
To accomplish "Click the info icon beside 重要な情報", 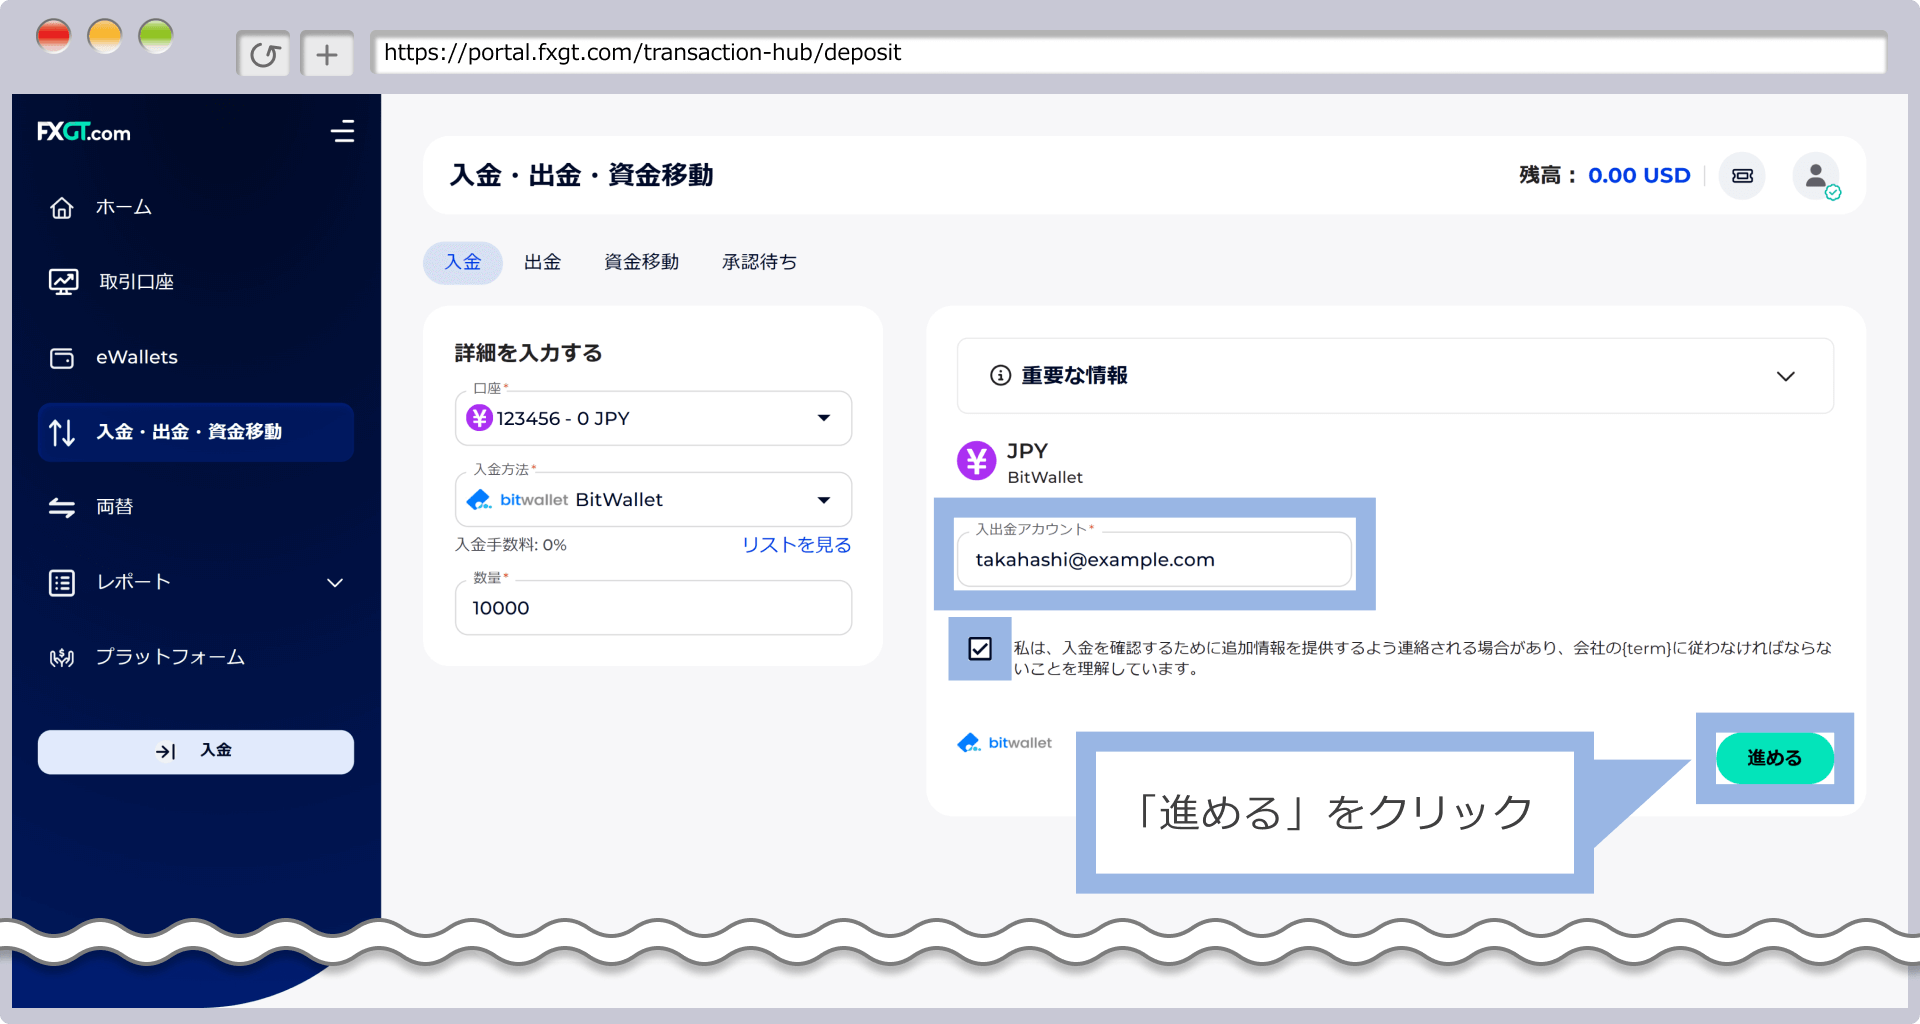I will 1001,376.
